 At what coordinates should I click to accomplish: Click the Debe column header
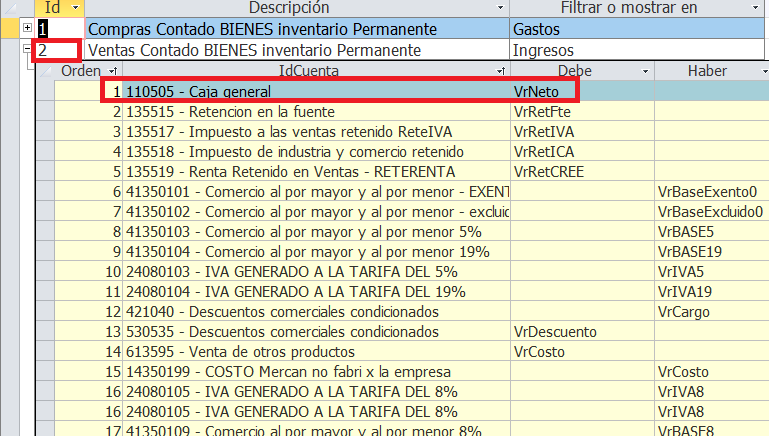[582, 71]
